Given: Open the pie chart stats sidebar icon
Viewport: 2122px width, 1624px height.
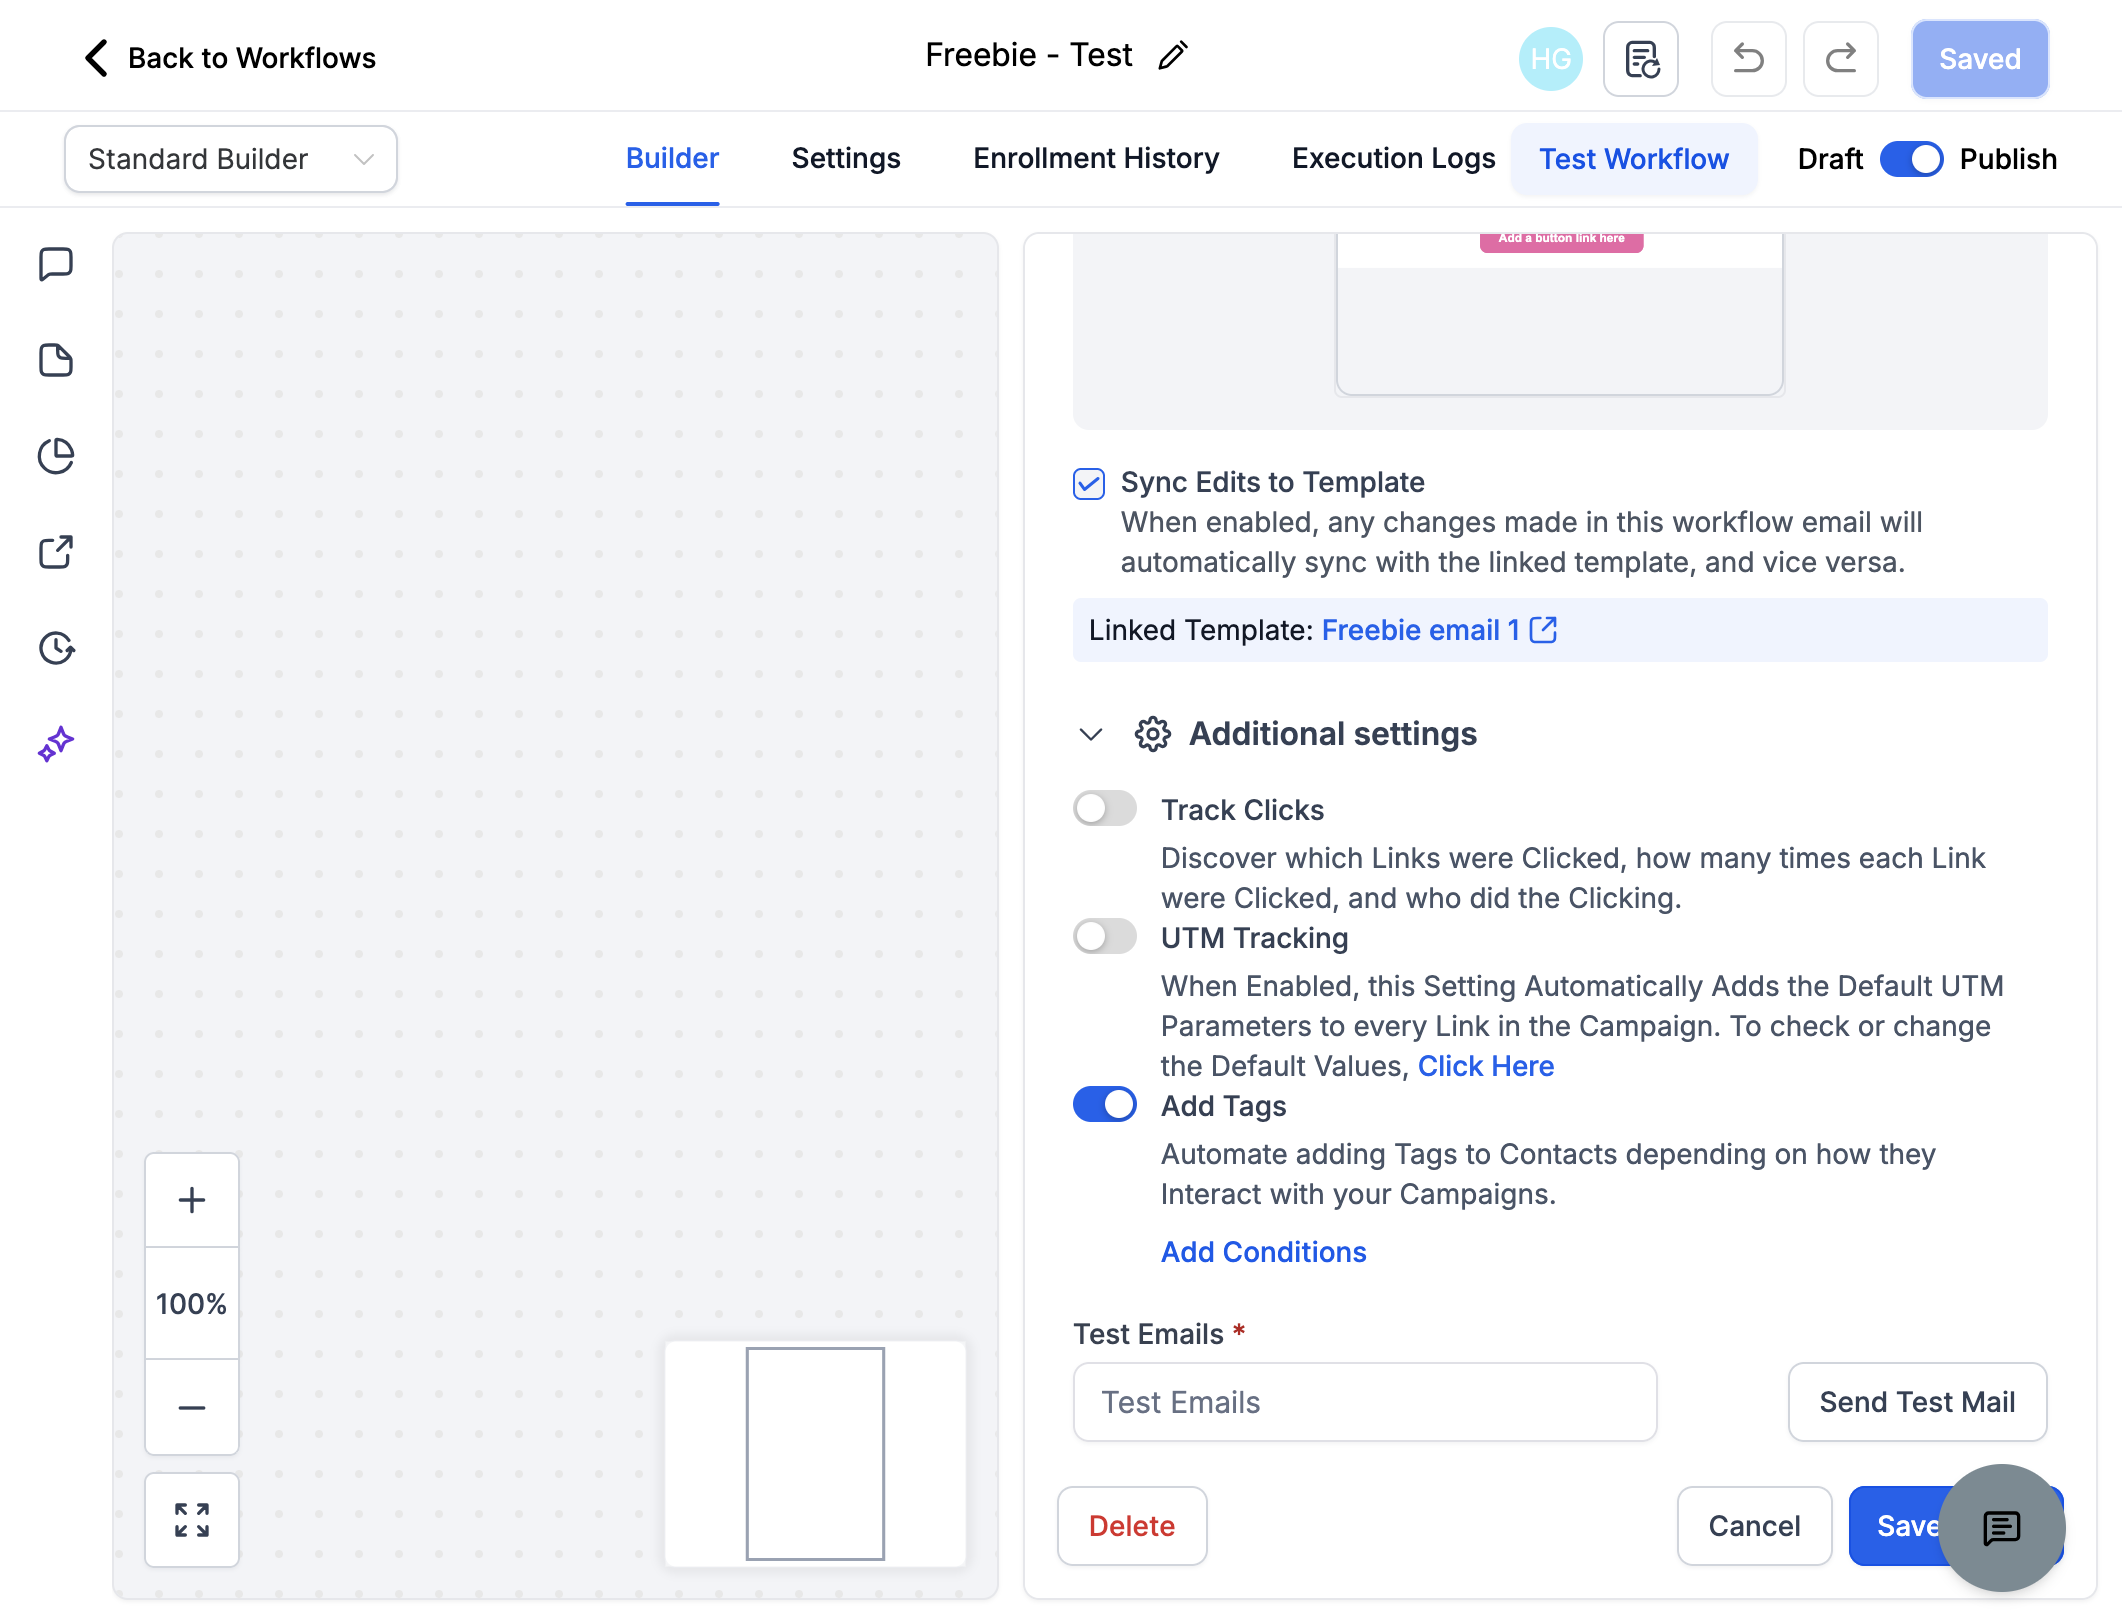Looking at the screenshot, I should [x=56, y=456].
